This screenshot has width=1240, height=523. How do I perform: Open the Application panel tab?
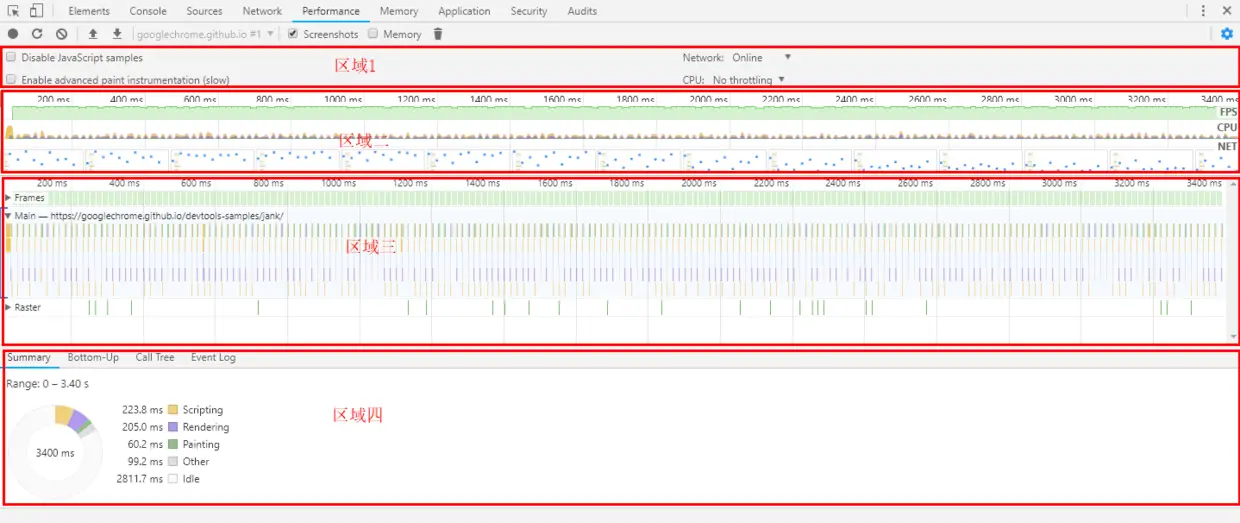click(x=464, y=11)
